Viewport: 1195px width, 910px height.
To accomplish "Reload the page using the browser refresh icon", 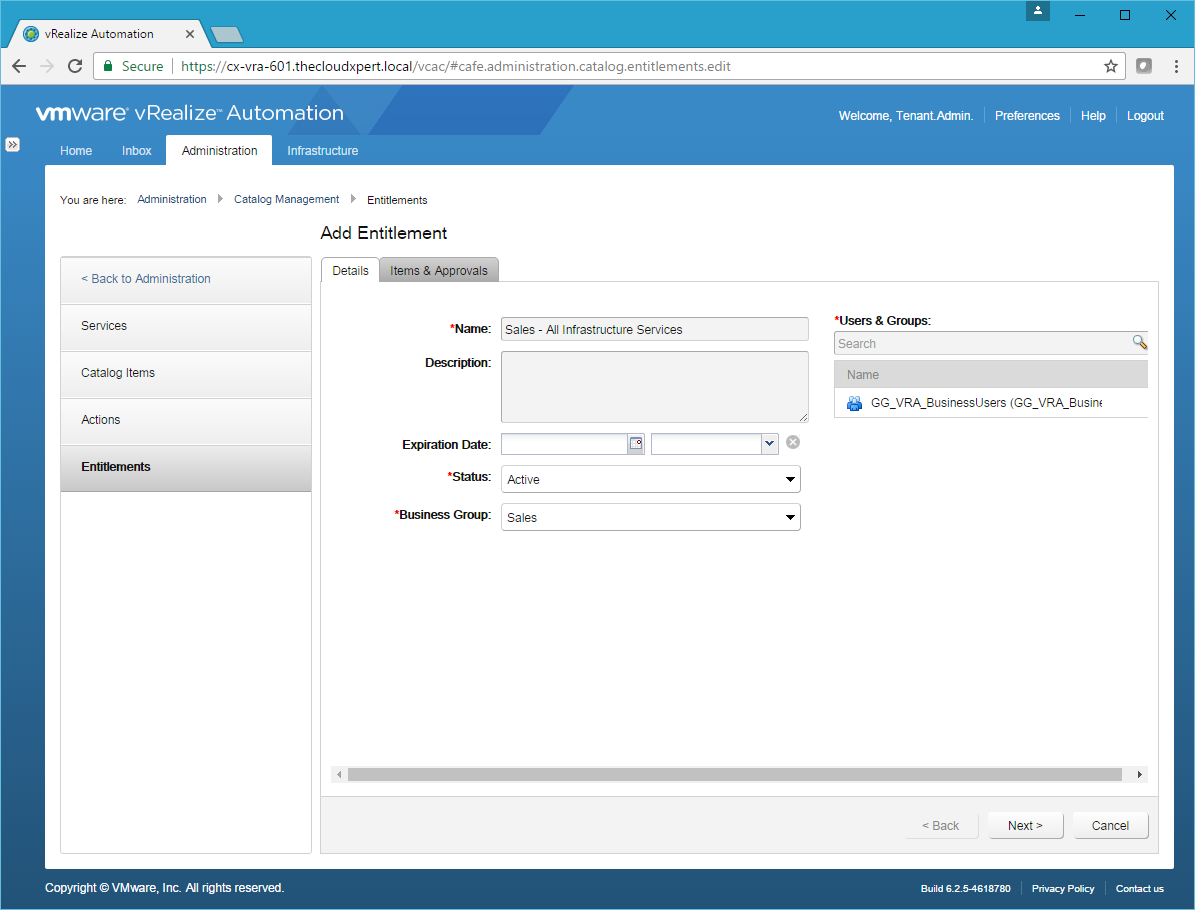I will [74, 66].
